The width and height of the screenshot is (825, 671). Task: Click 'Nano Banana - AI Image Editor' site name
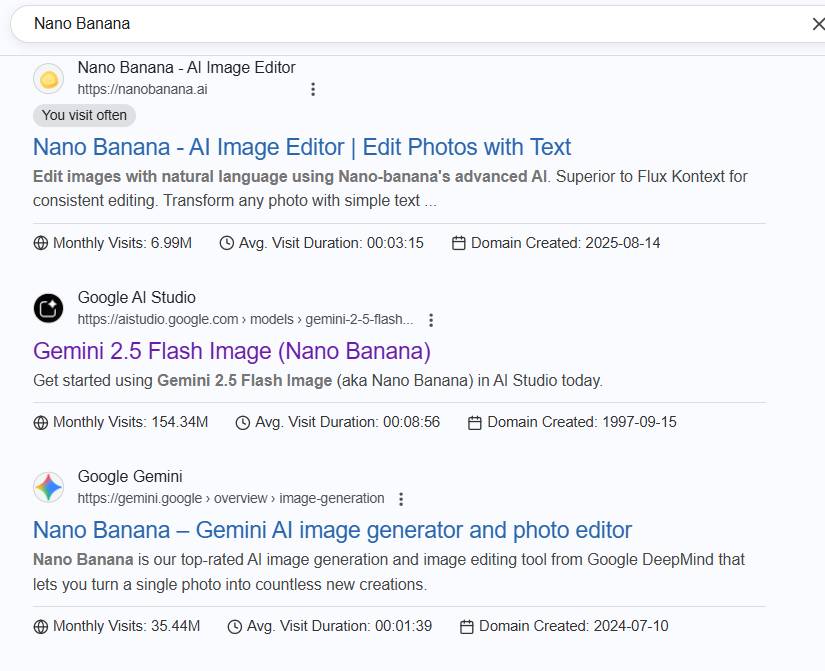coord(186,68)
